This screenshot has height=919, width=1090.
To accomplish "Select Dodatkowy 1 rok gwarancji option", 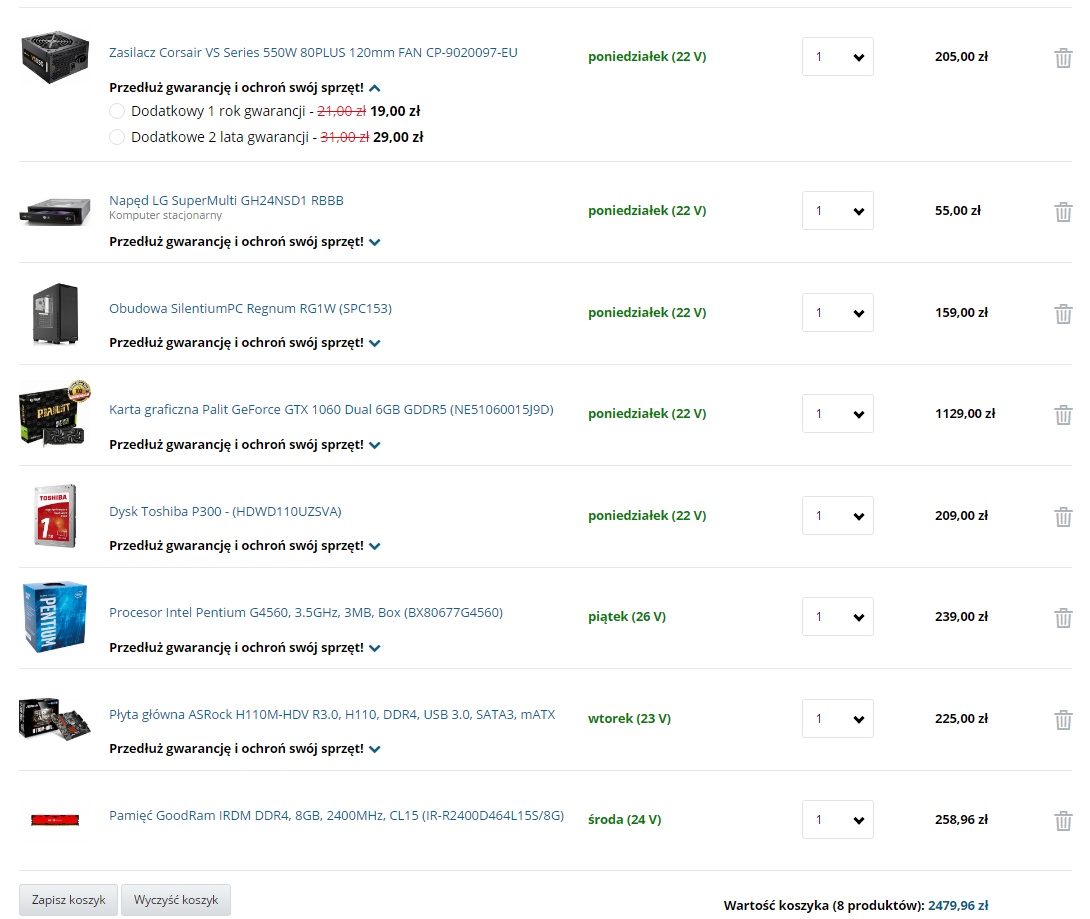I will [x=117, y=111].
